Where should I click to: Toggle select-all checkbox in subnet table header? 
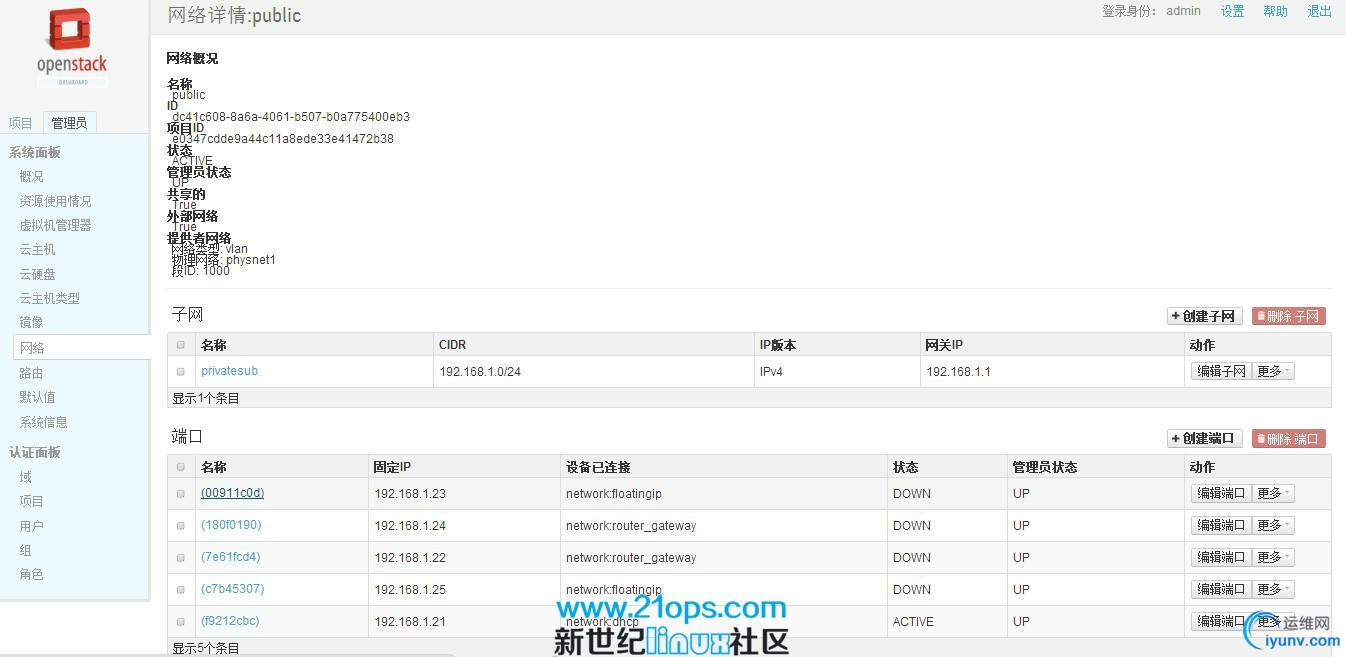coord(181,345)
